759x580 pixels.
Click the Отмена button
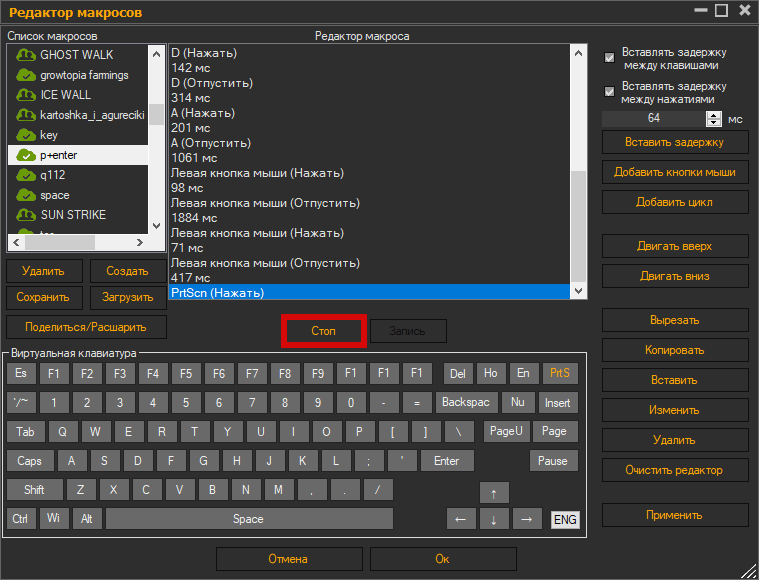coord(289,559)
